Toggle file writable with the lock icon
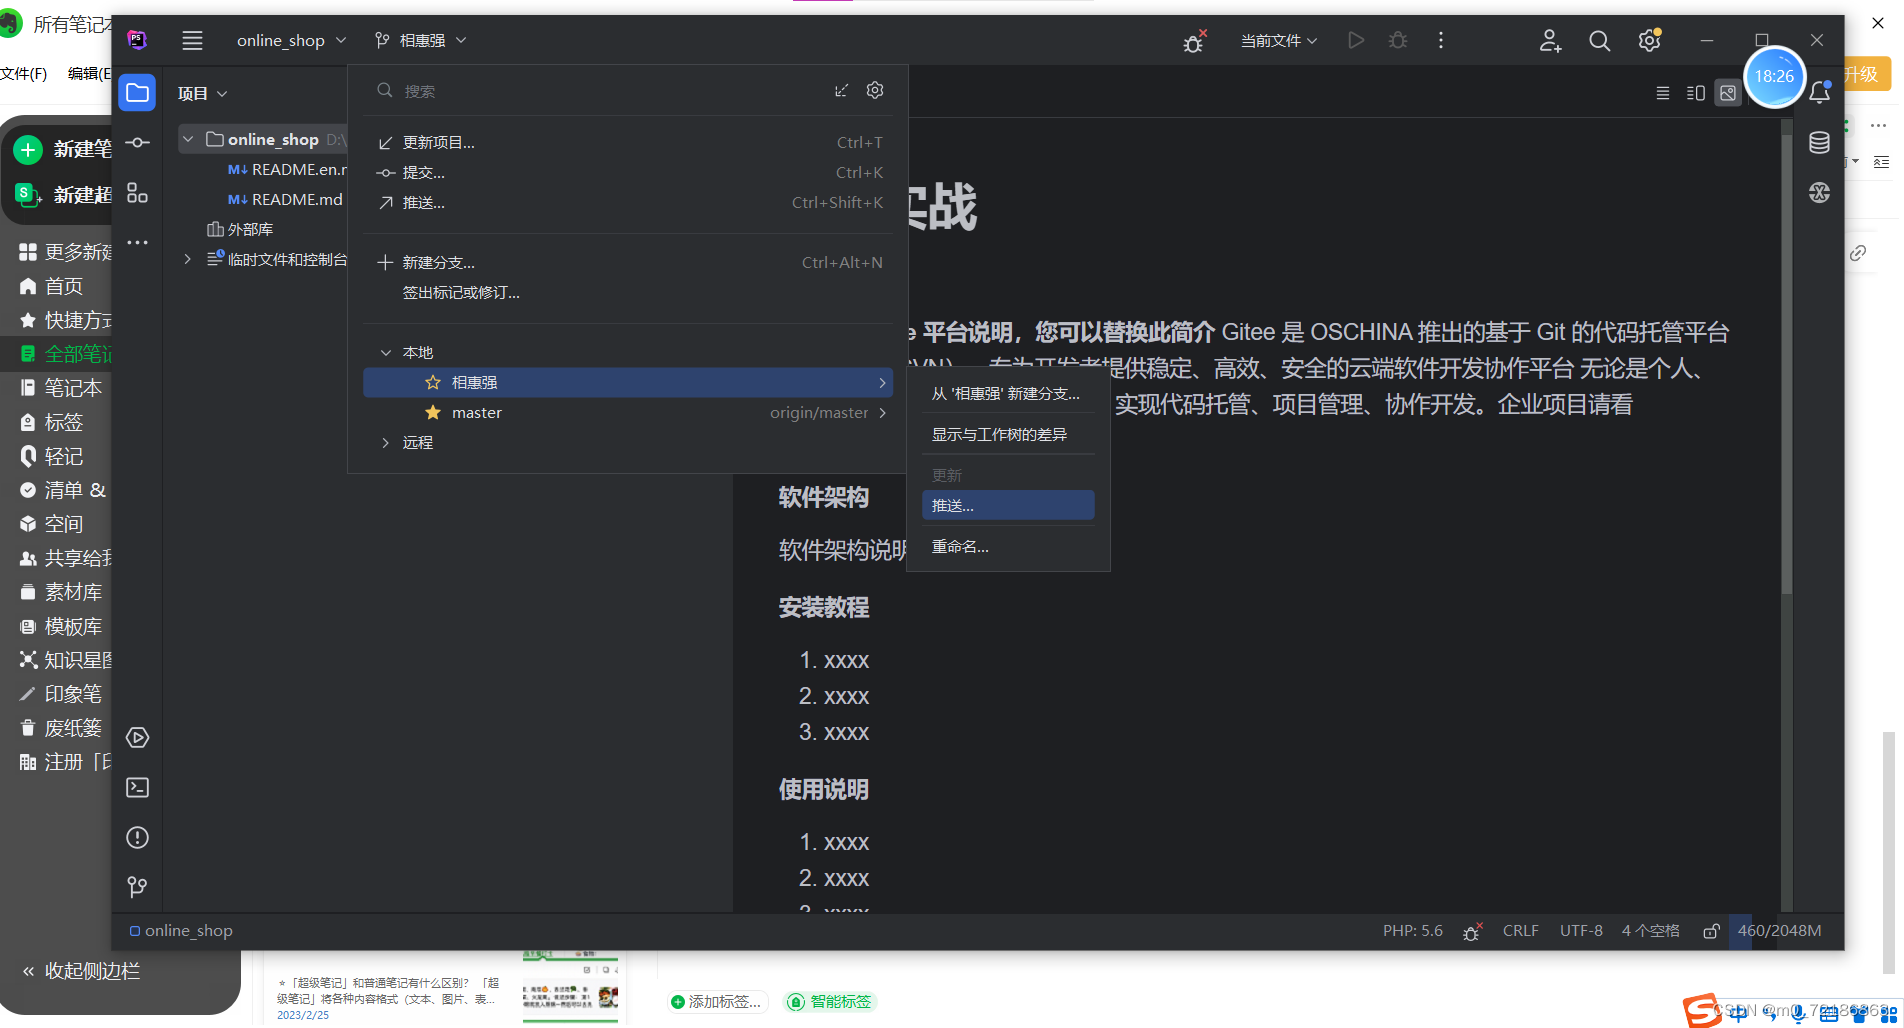Image resolution: width=1904 pixels, height=1028 pixels. coord(1710,930)
